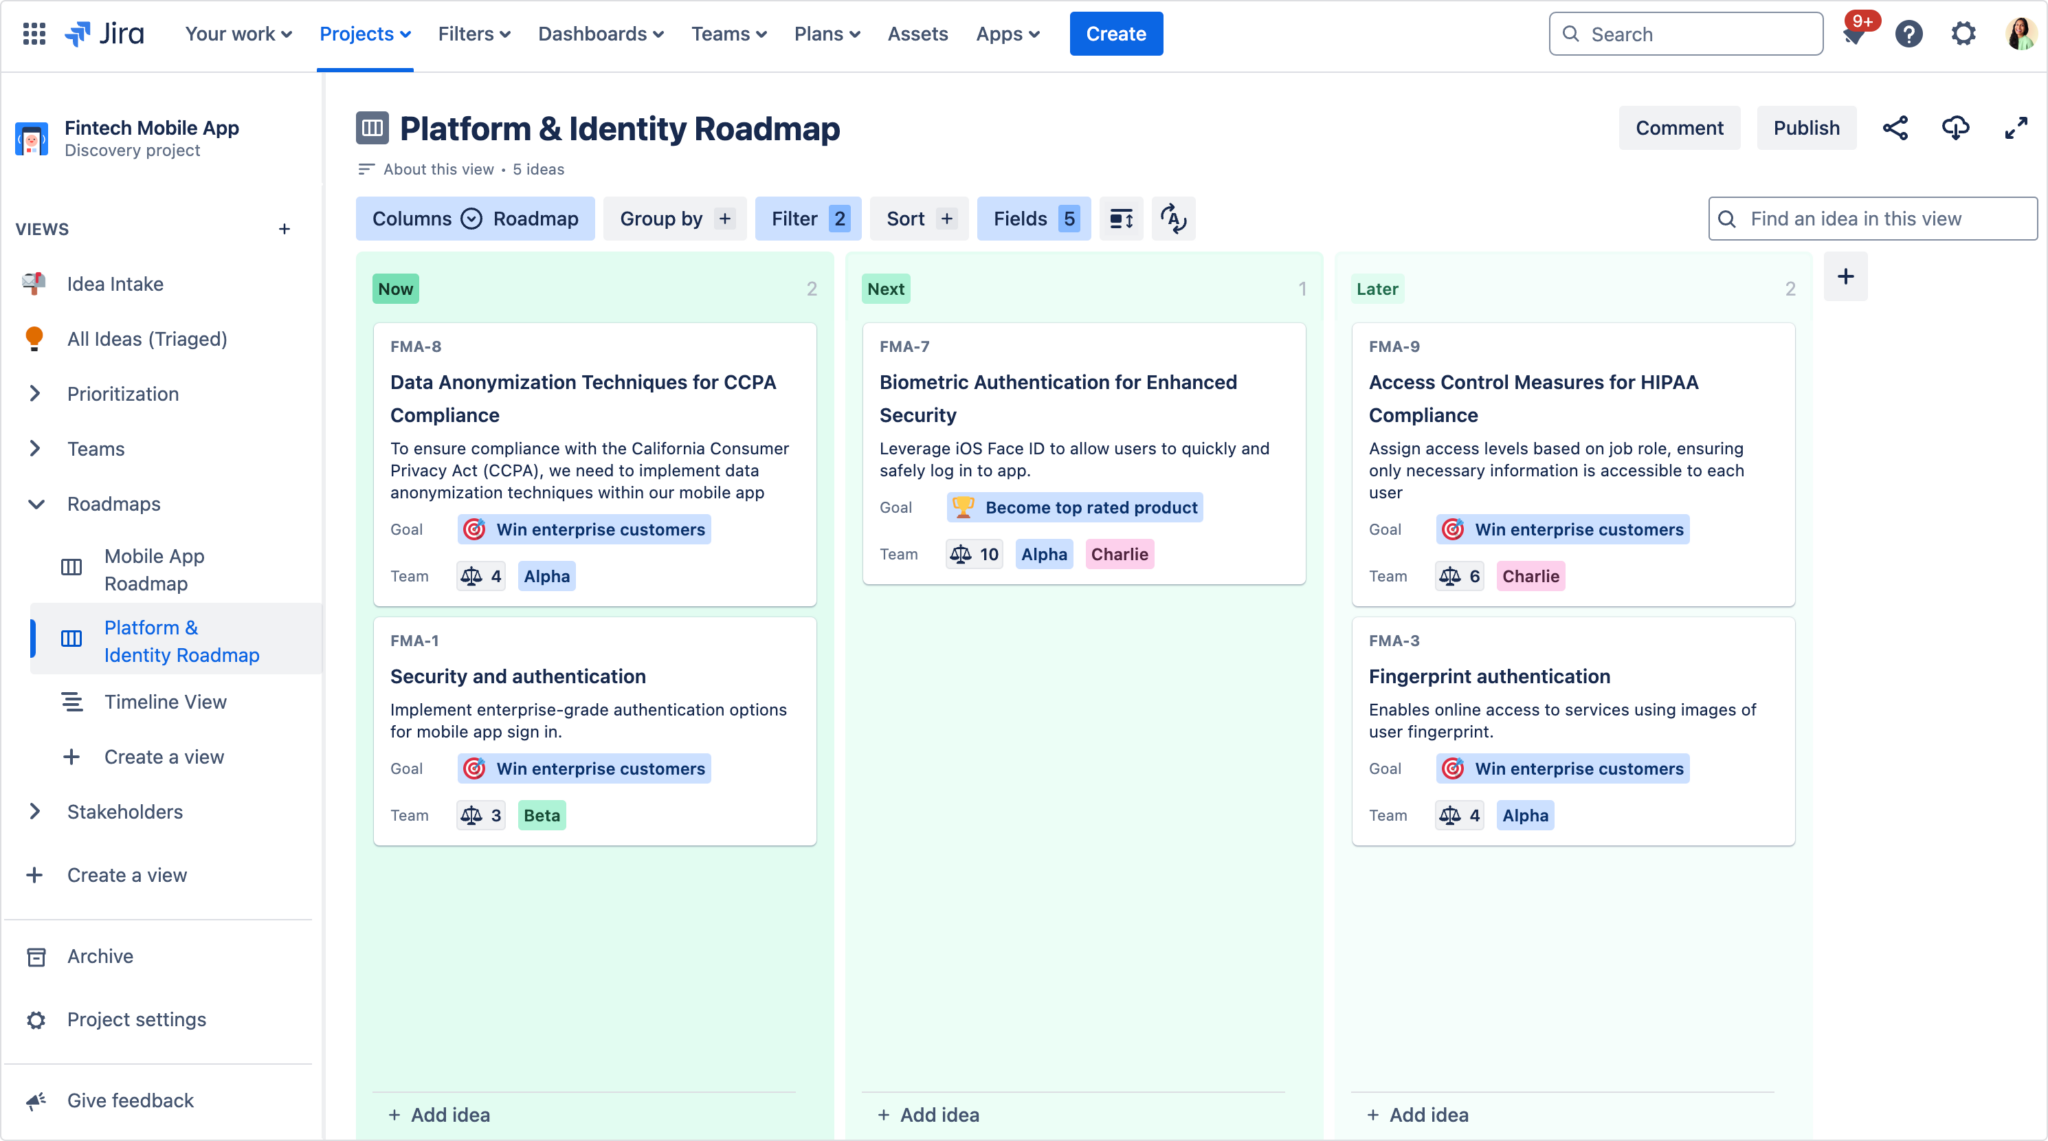Open the Dashboards menu
The width and height of the screenshot is (2048, 1141).
point(600,34)
